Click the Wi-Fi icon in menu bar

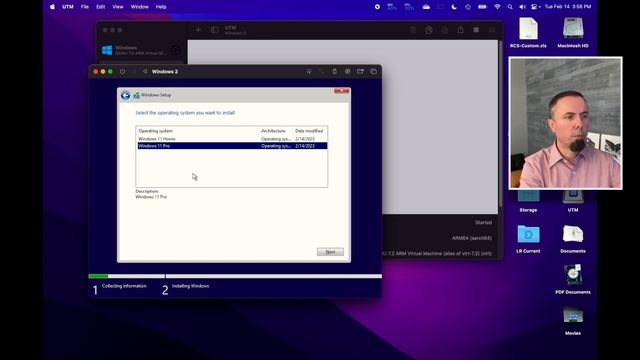497,7
